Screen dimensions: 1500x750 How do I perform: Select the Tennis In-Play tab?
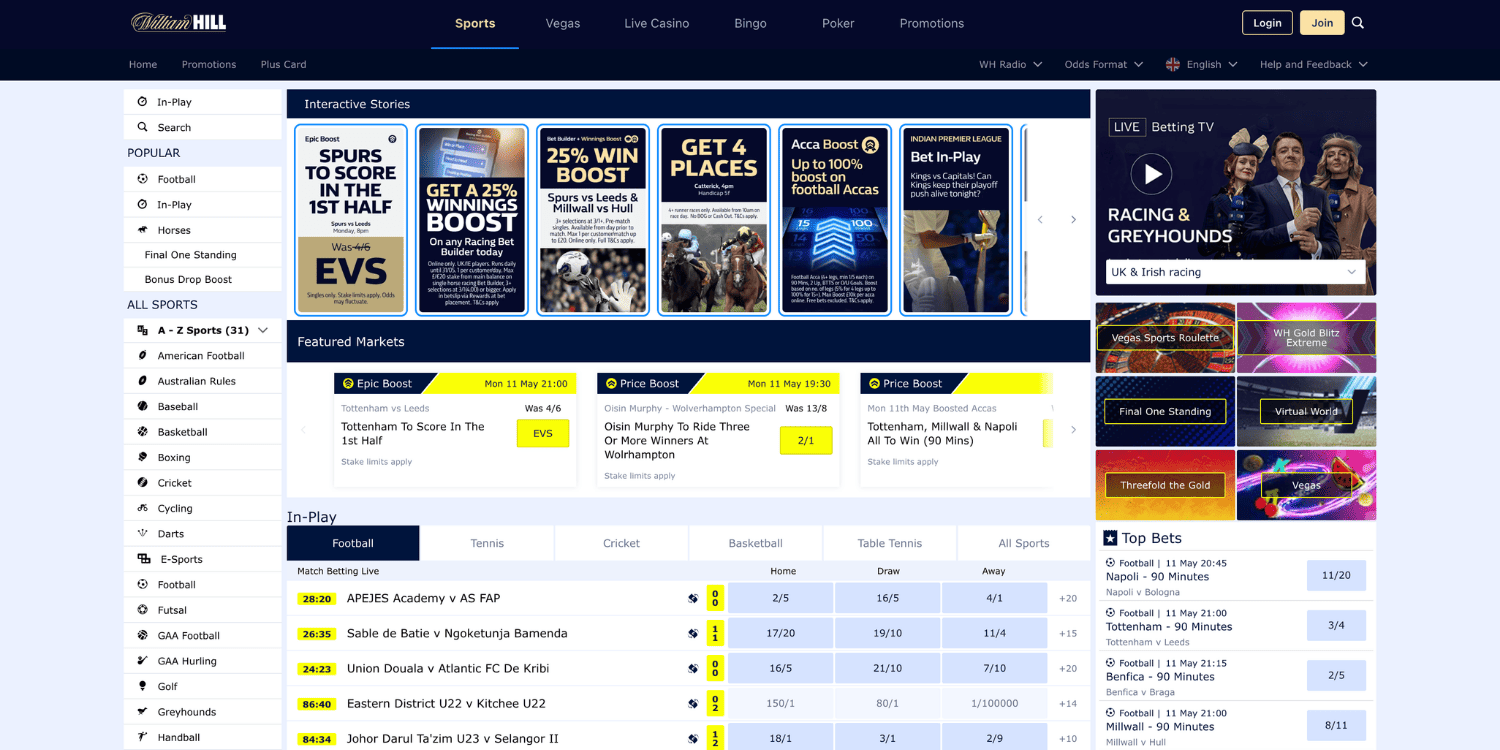coord(487,543)
